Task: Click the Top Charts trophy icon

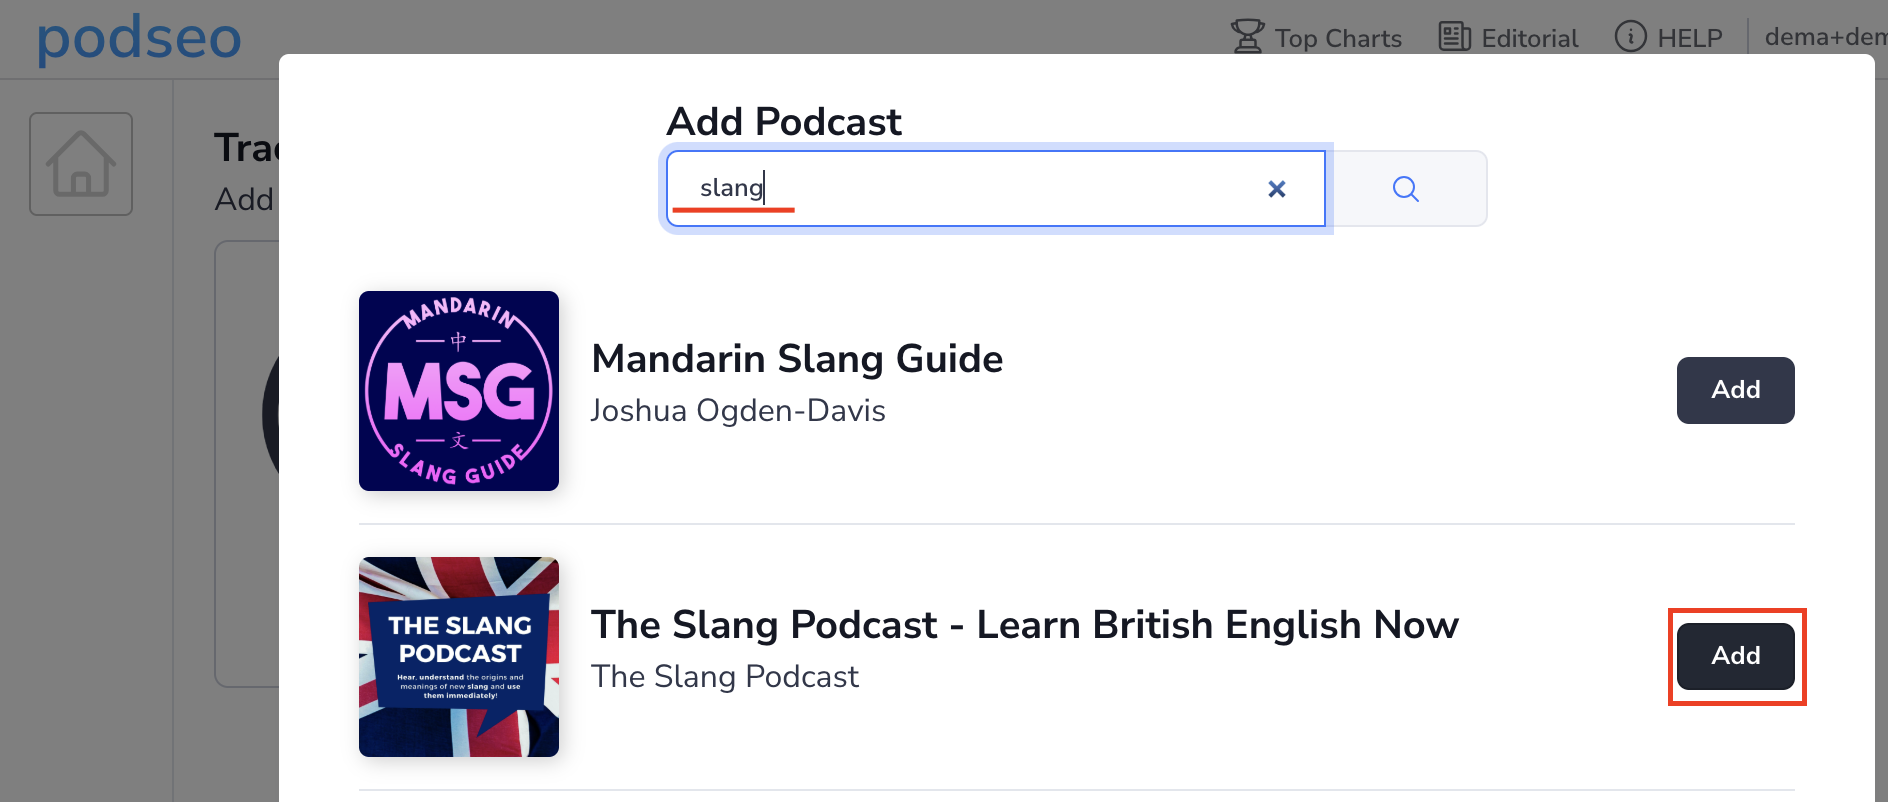Action: click(1247, 37)
